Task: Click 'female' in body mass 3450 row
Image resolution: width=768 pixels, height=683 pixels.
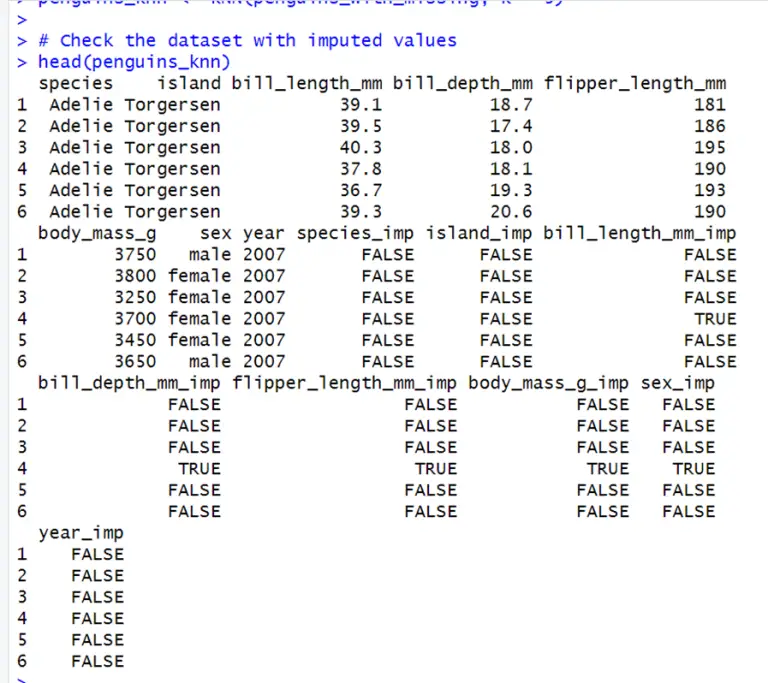Action: 199,340
